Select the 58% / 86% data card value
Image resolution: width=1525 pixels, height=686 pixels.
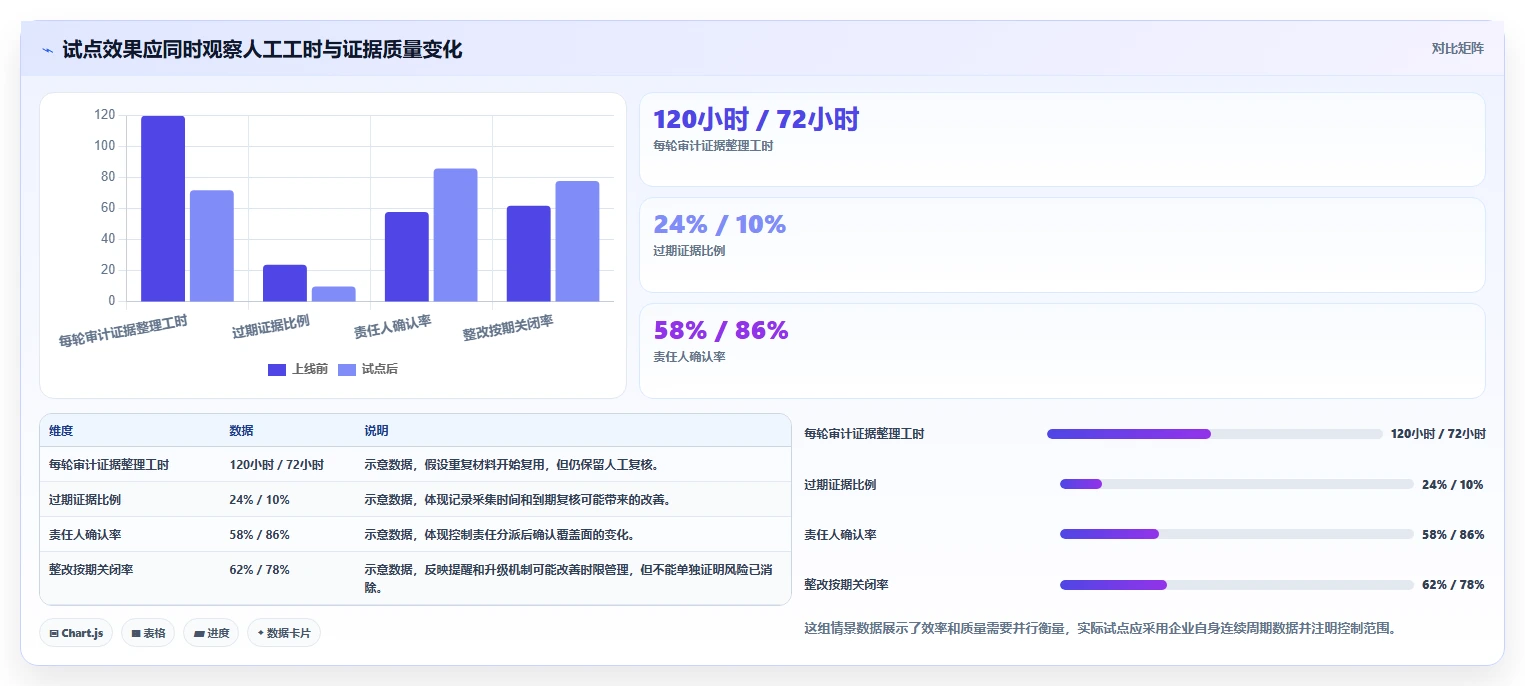tap(721, 330)
